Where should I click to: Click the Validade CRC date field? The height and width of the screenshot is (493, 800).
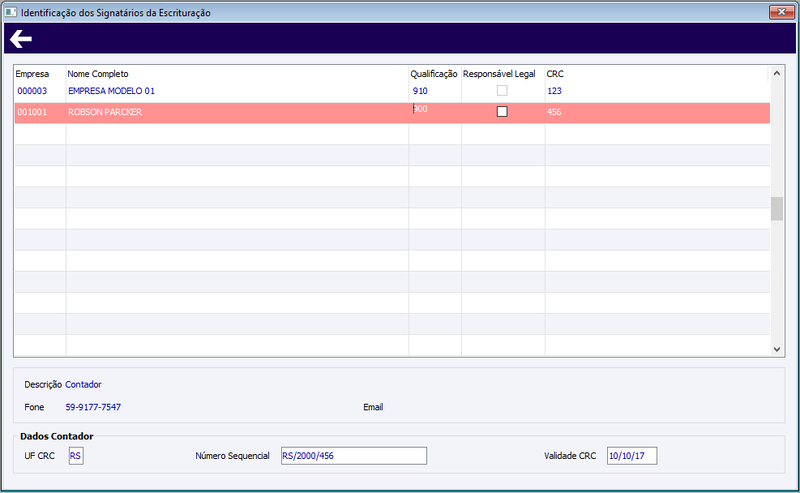(x=632, y=456)
